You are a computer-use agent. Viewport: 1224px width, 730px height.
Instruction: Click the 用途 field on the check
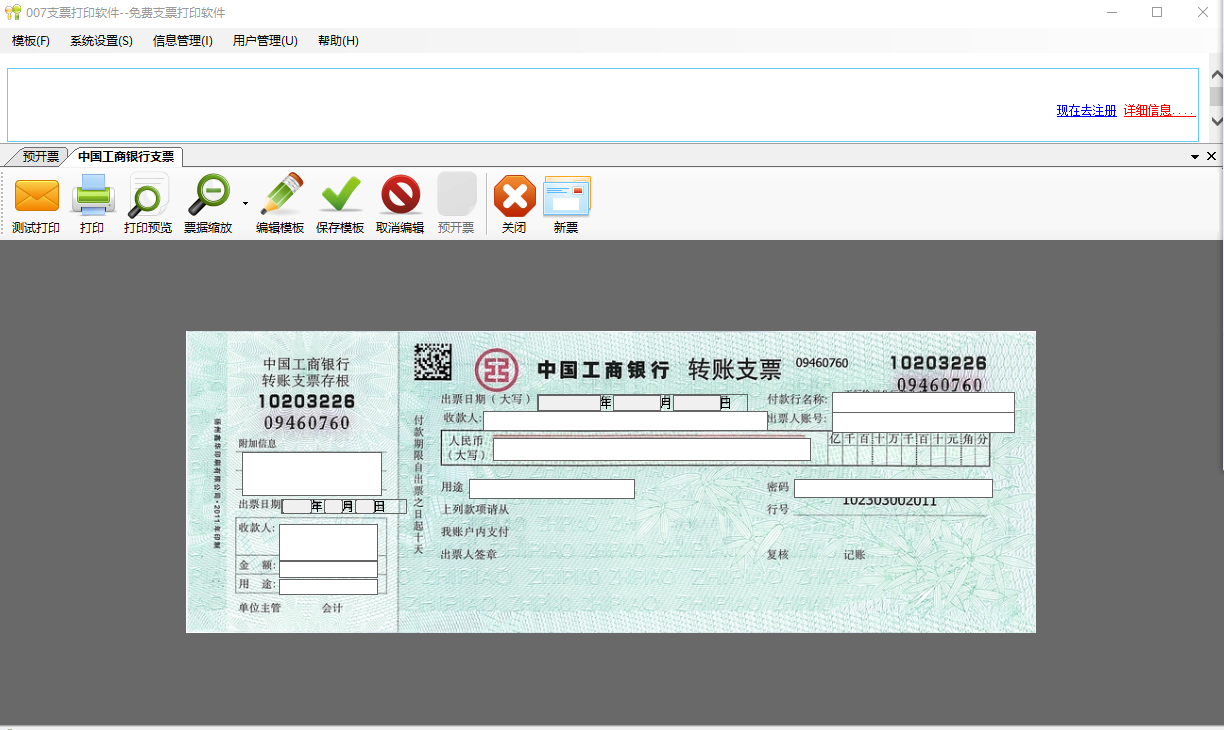[552, 489]
